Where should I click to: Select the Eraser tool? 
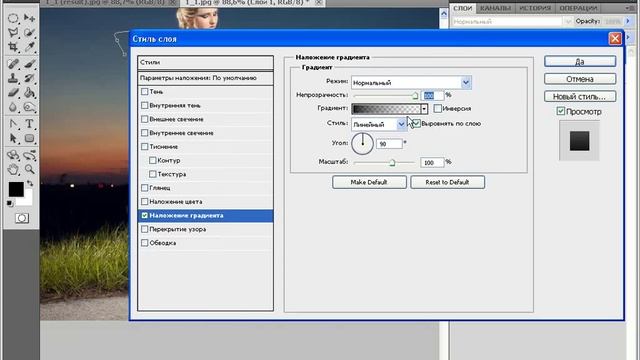(13, 93)
